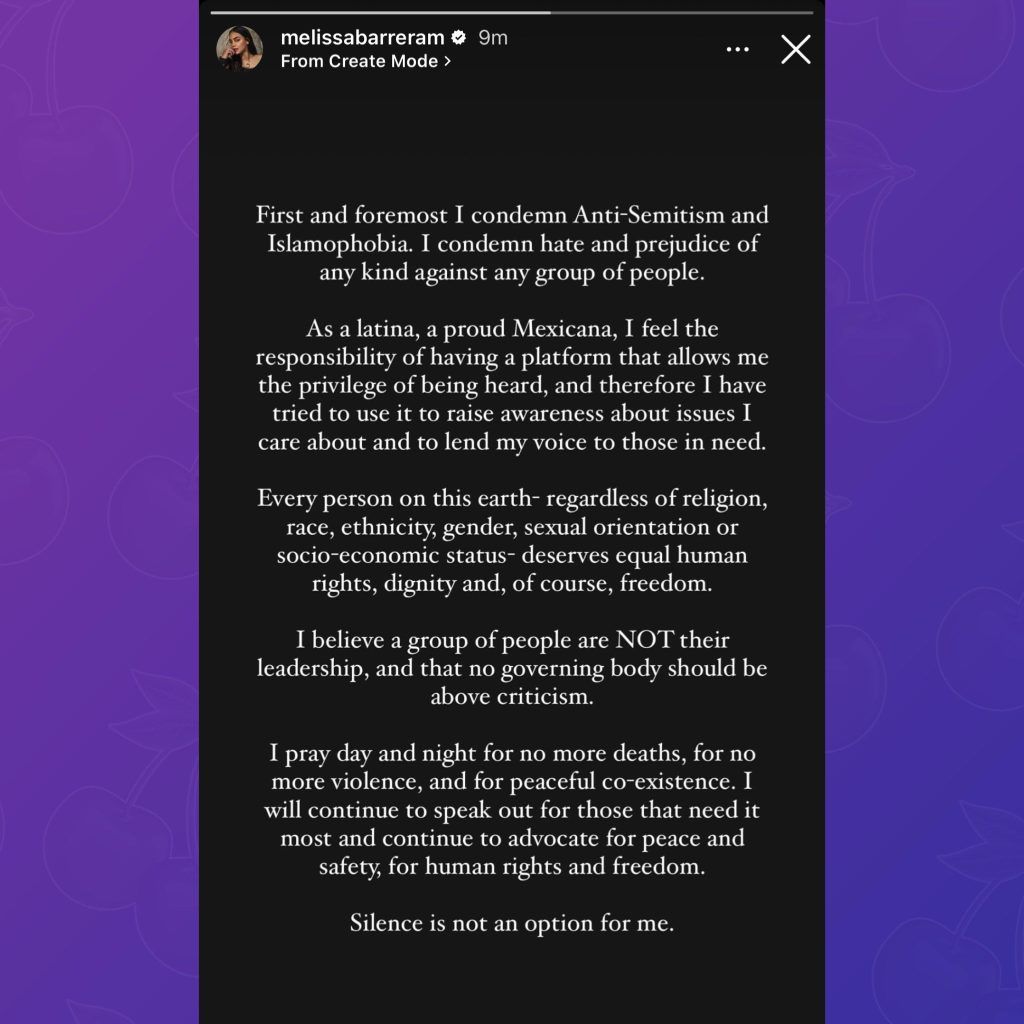This screenshot has height=1024, width=1024.
Task: Tap the paragraph starting "I pray day and night"
Action: (512, 810)
